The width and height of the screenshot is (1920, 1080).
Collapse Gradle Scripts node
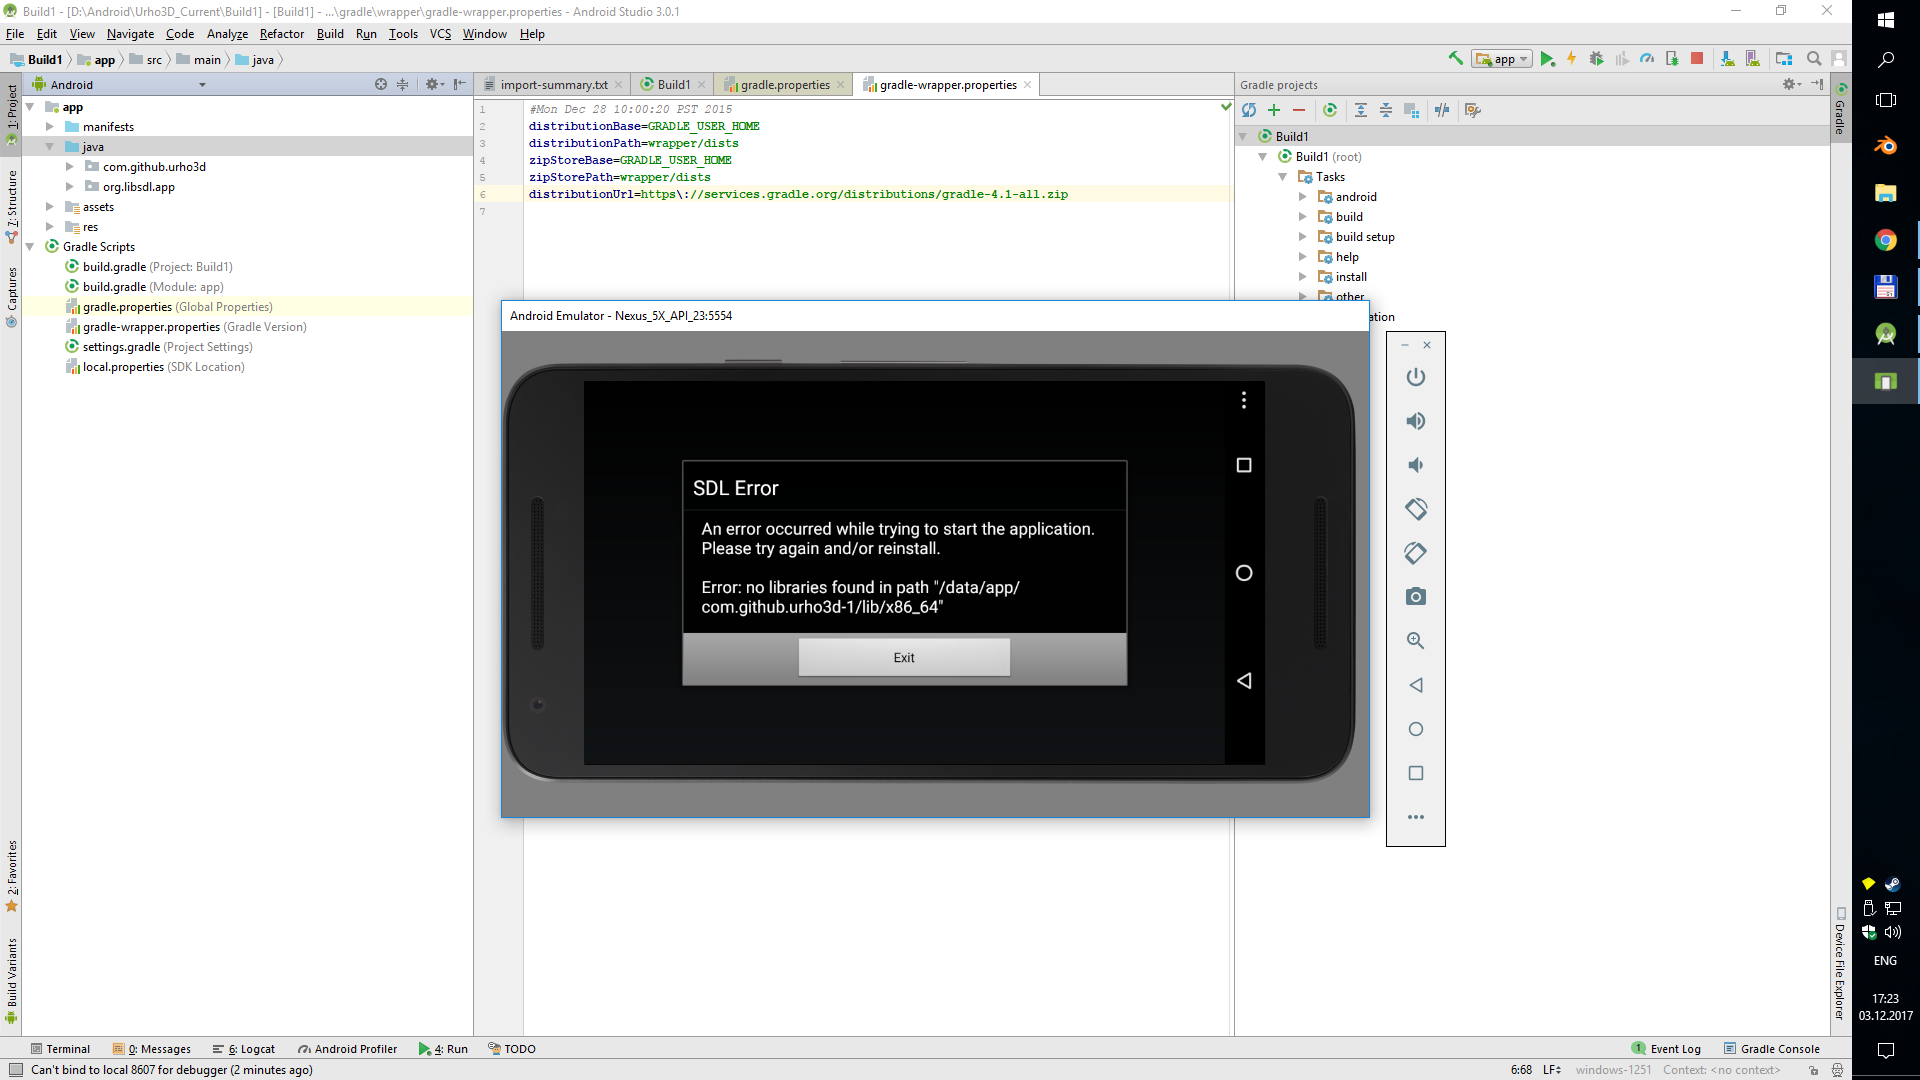30,247
